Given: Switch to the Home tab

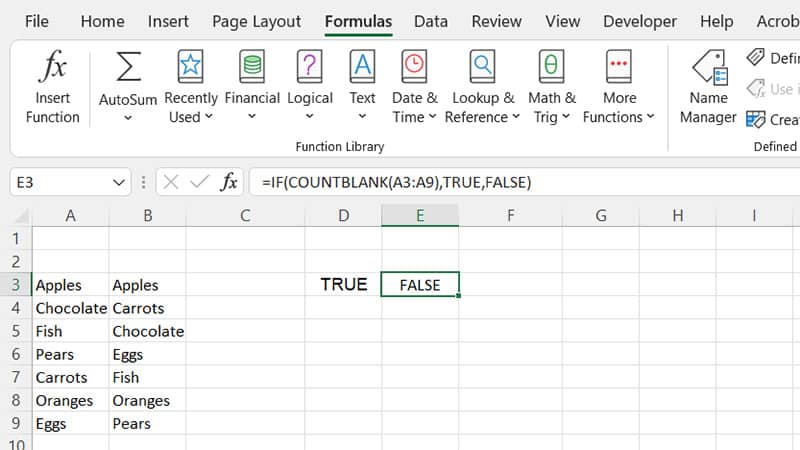Looking at the screenshot, I should pos(103,21).
